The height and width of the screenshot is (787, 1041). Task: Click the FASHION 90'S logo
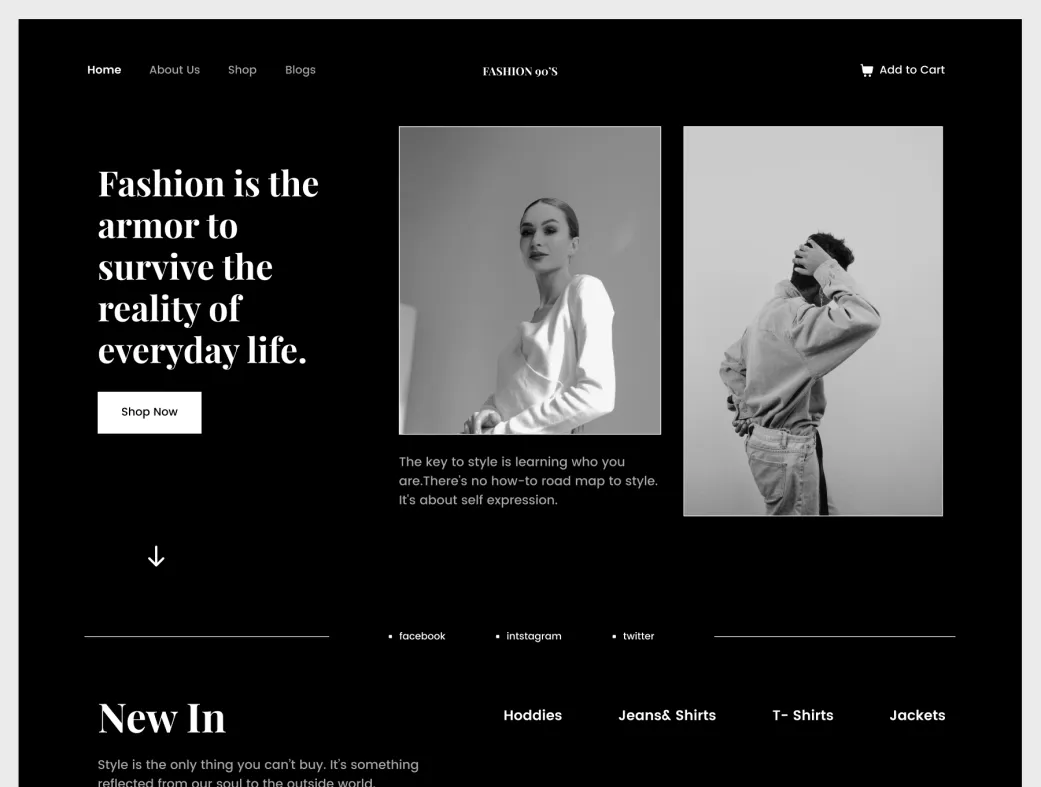(x=520, y=71)
